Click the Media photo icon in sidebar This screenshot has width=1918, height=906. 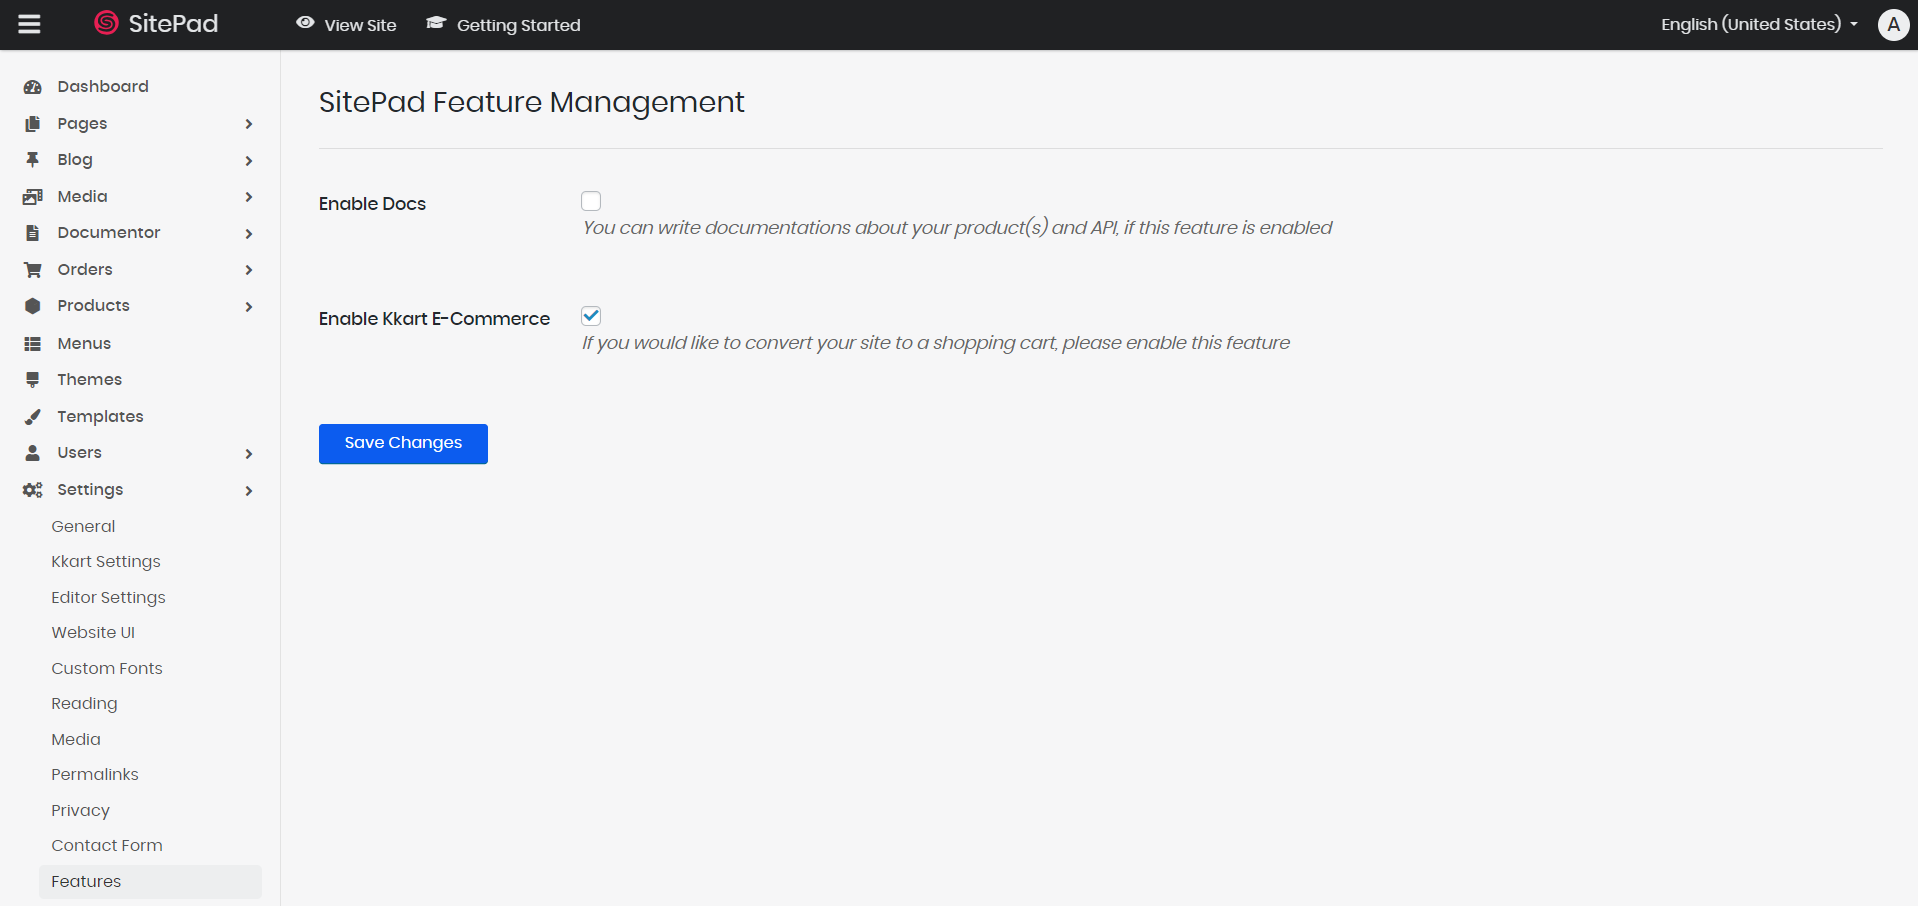point(33,197)
